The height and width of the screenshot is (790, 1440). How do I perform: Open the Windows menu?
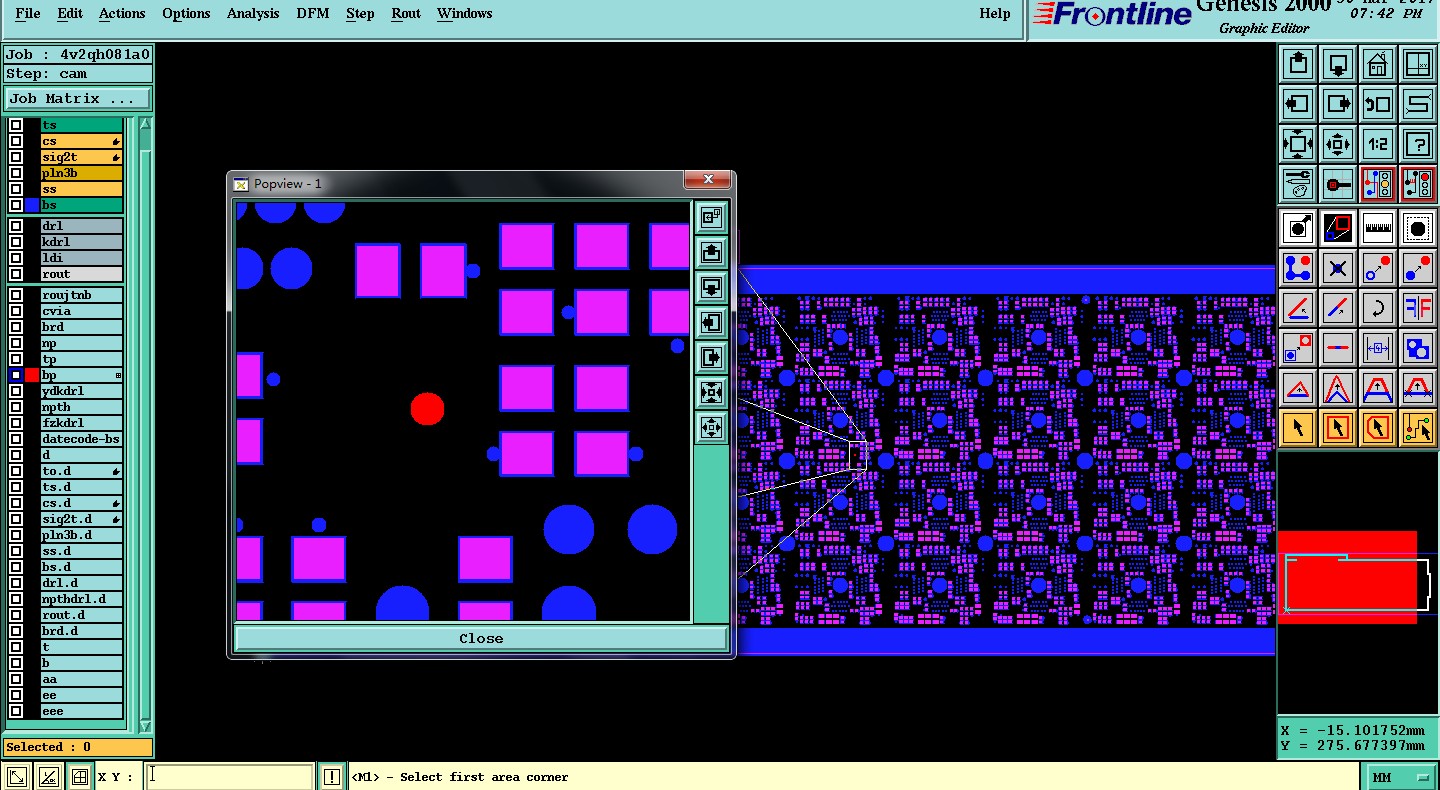465,13
